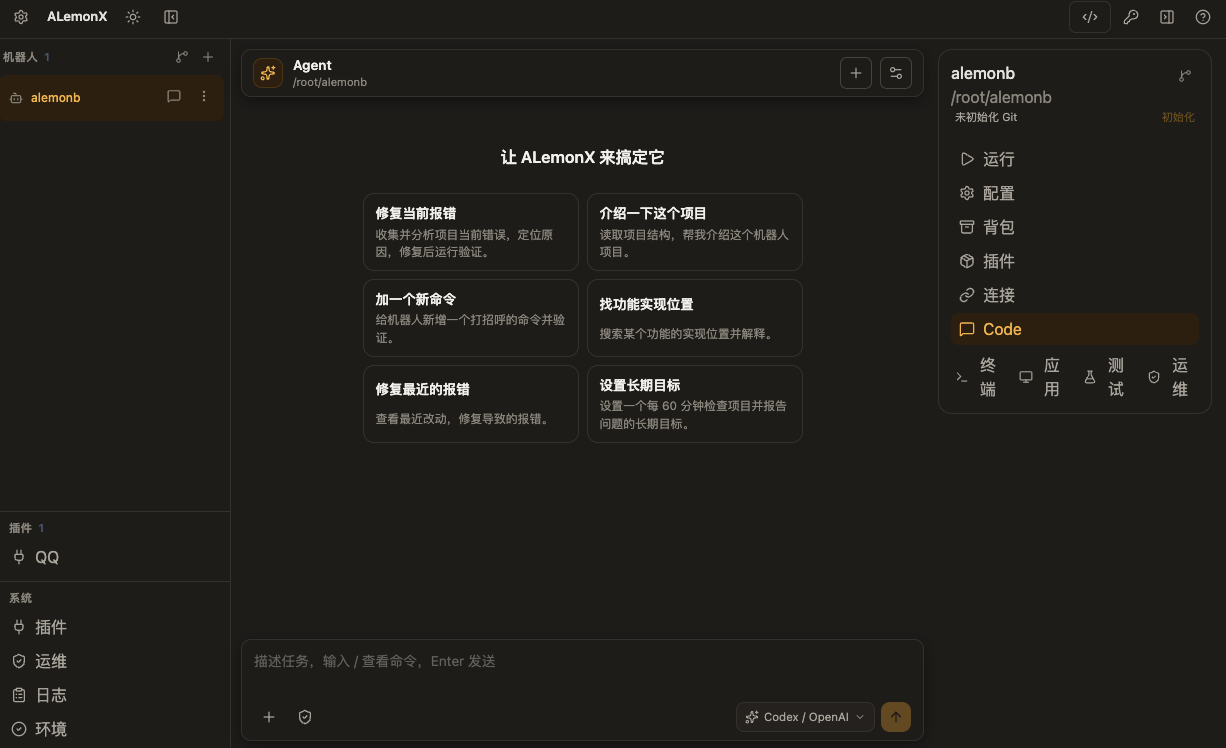
Task: Open 连接 in the right panel
Action: 1075,295
